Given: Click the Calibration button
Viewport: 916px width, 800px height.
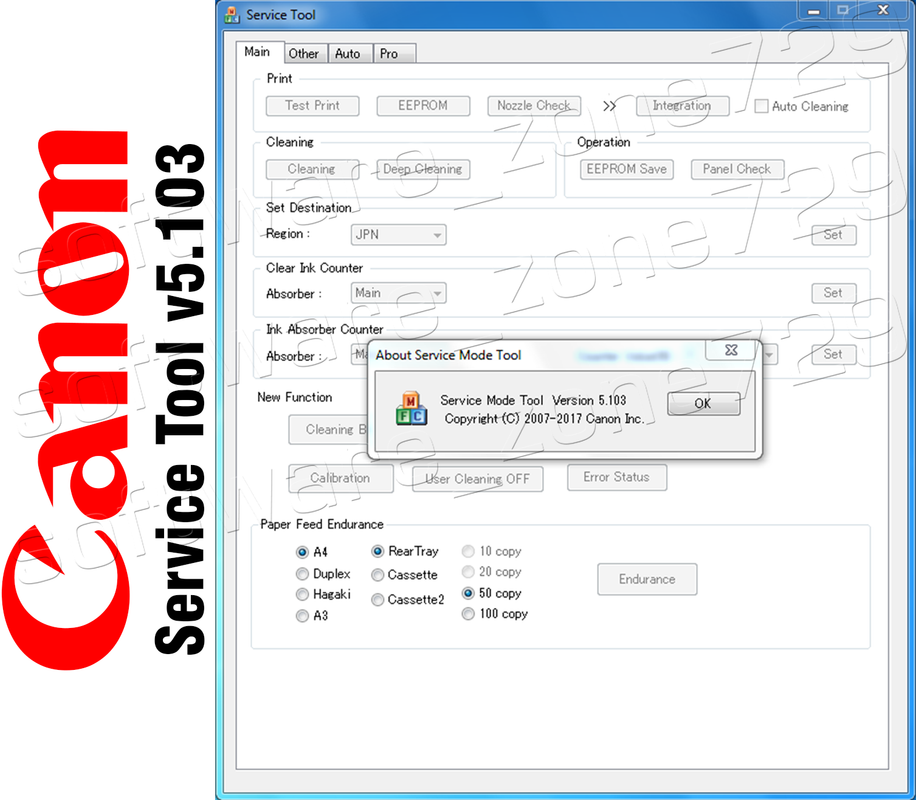Looking at the screenshot, I should [x=341, y=478].
